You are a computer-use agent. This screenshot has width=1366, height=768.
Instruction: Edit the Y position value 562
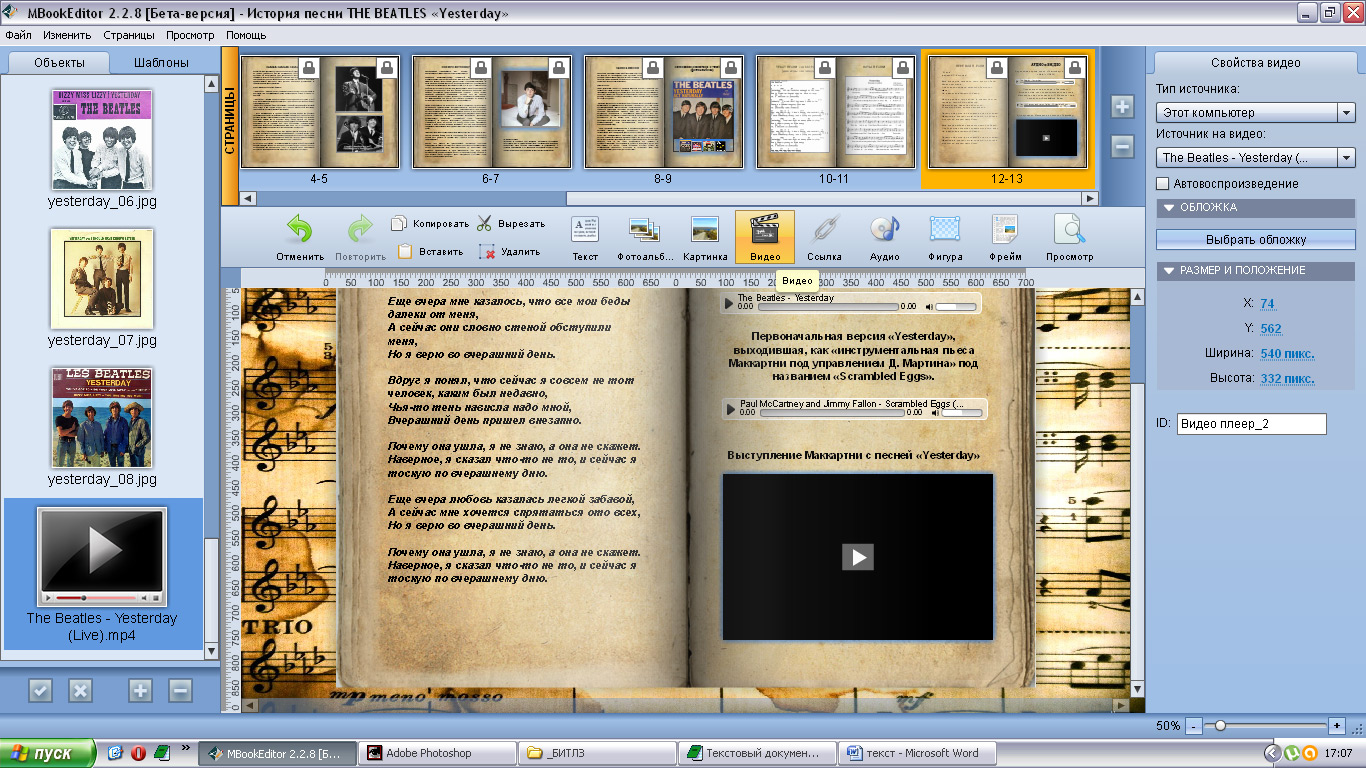pyautogui.click(x=1271, y=329)
